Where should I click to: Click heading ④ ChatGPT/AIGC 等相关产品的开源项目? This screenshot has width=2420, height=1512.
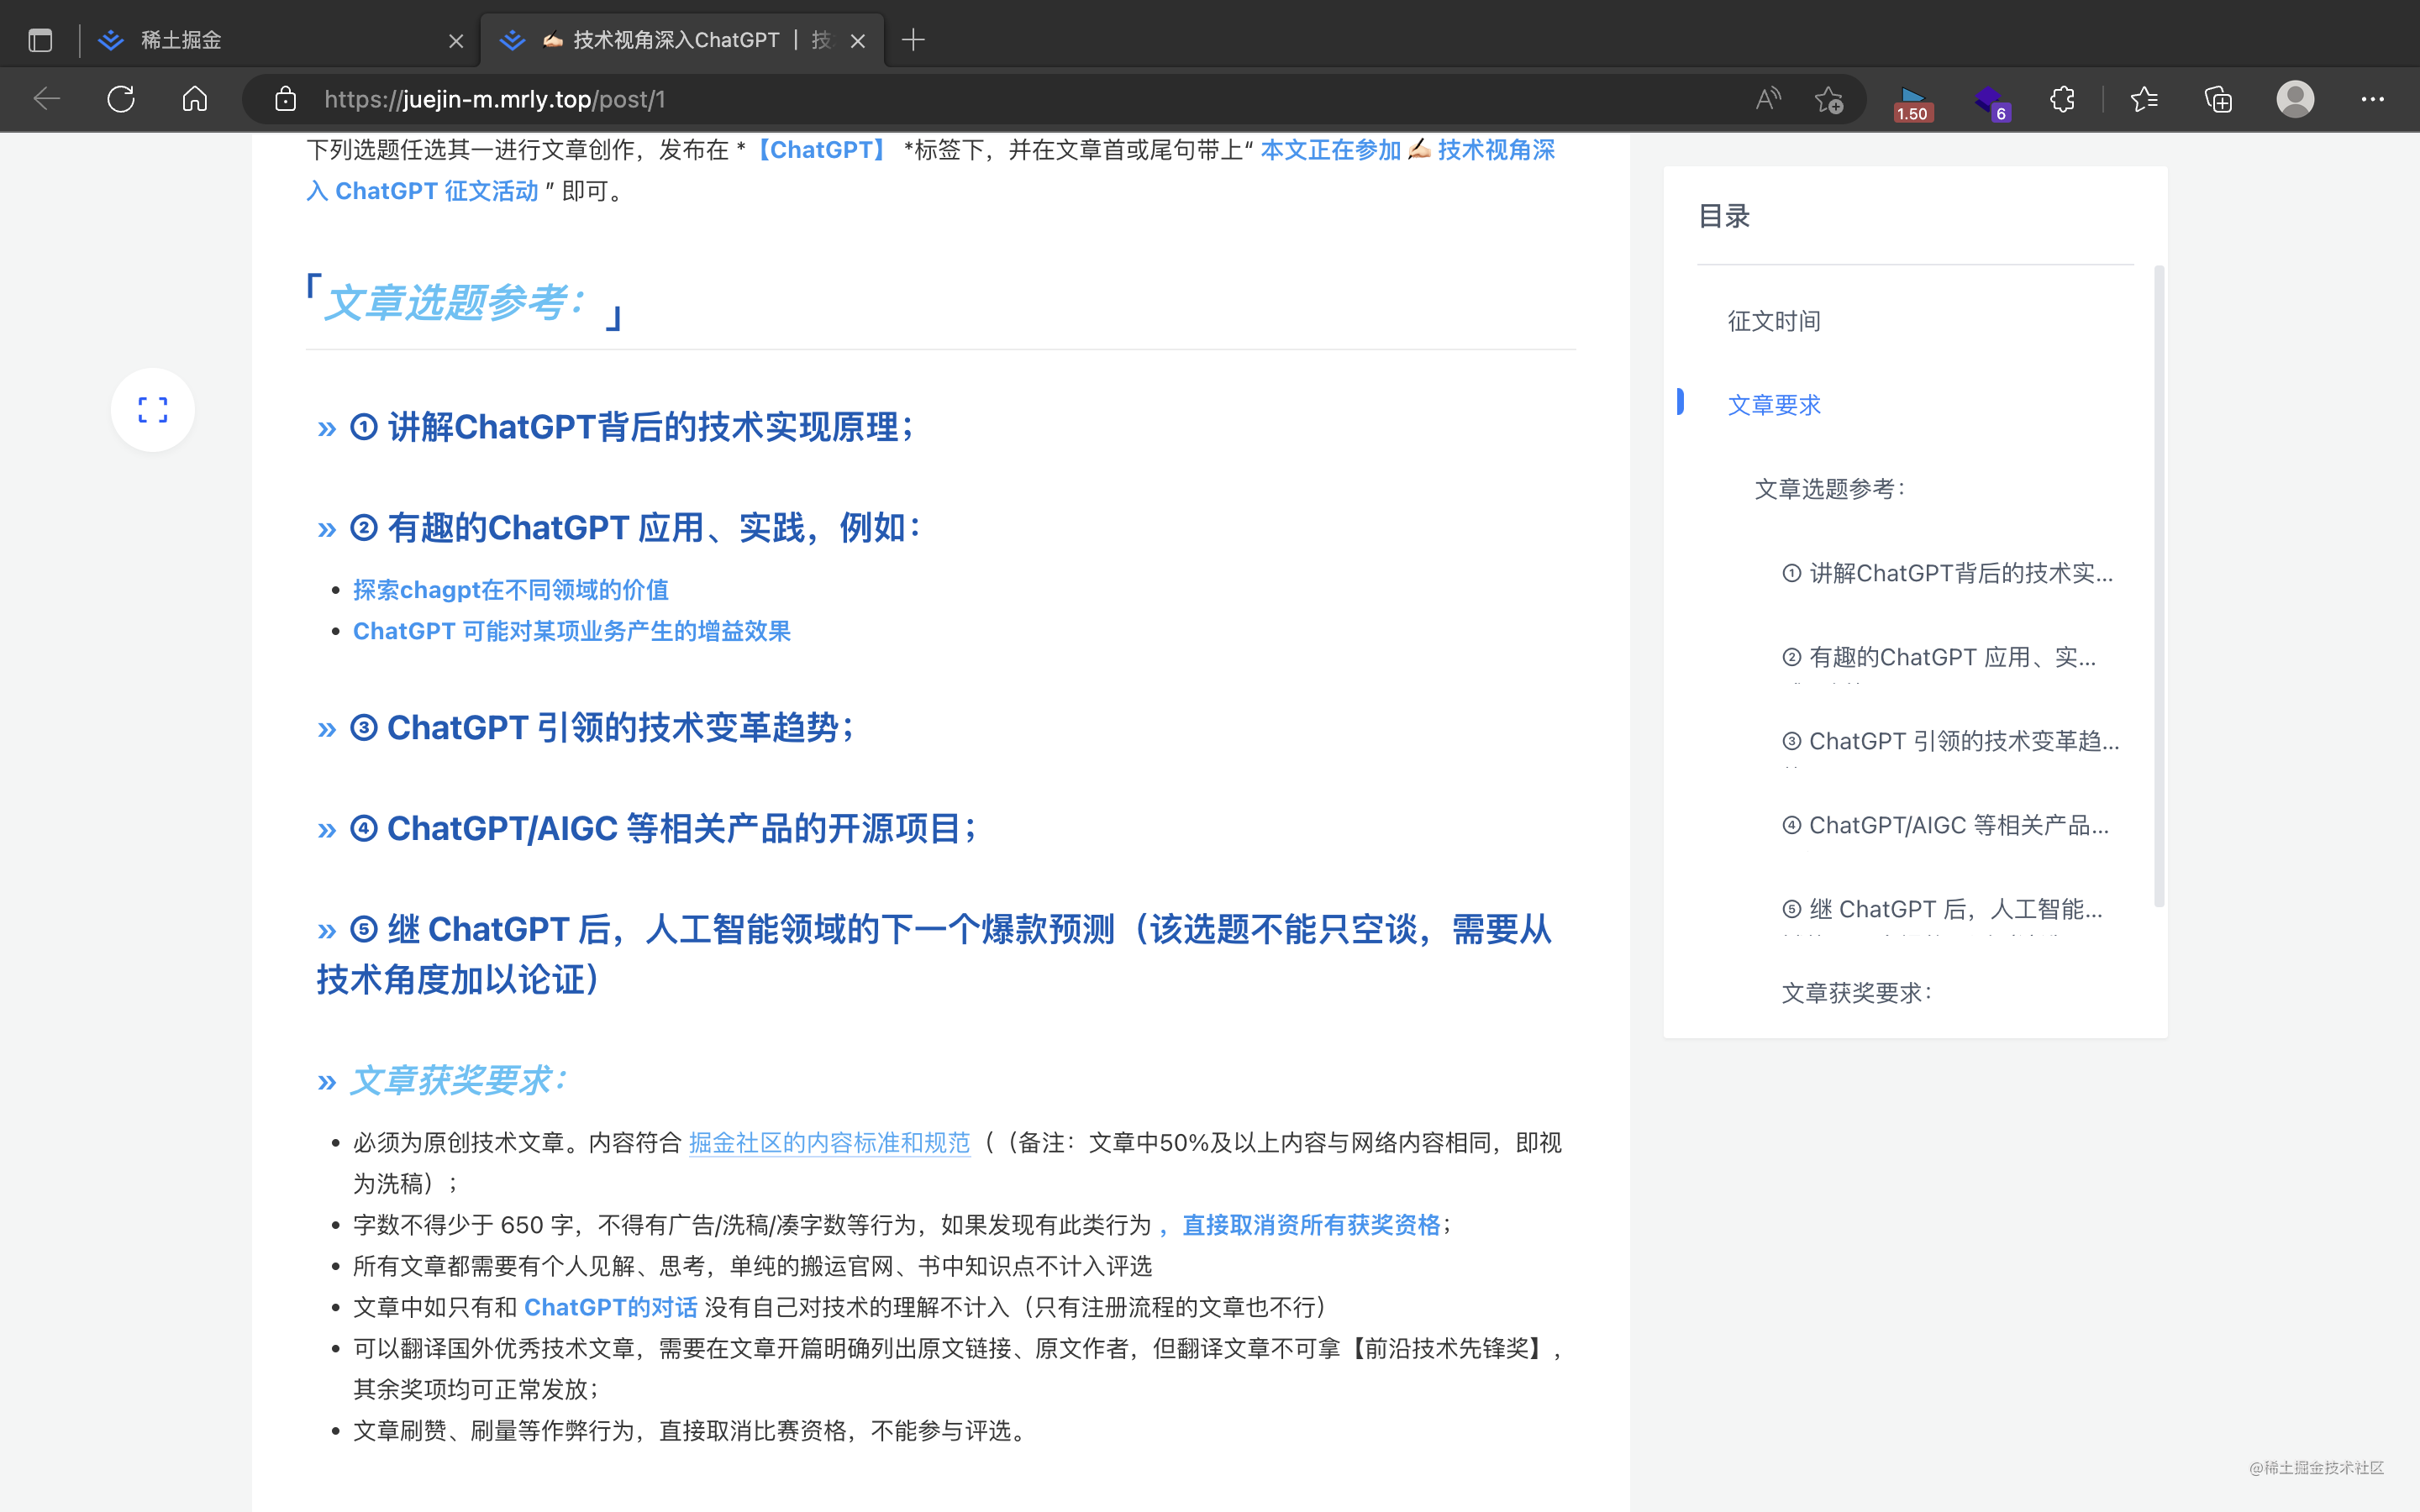663,828
